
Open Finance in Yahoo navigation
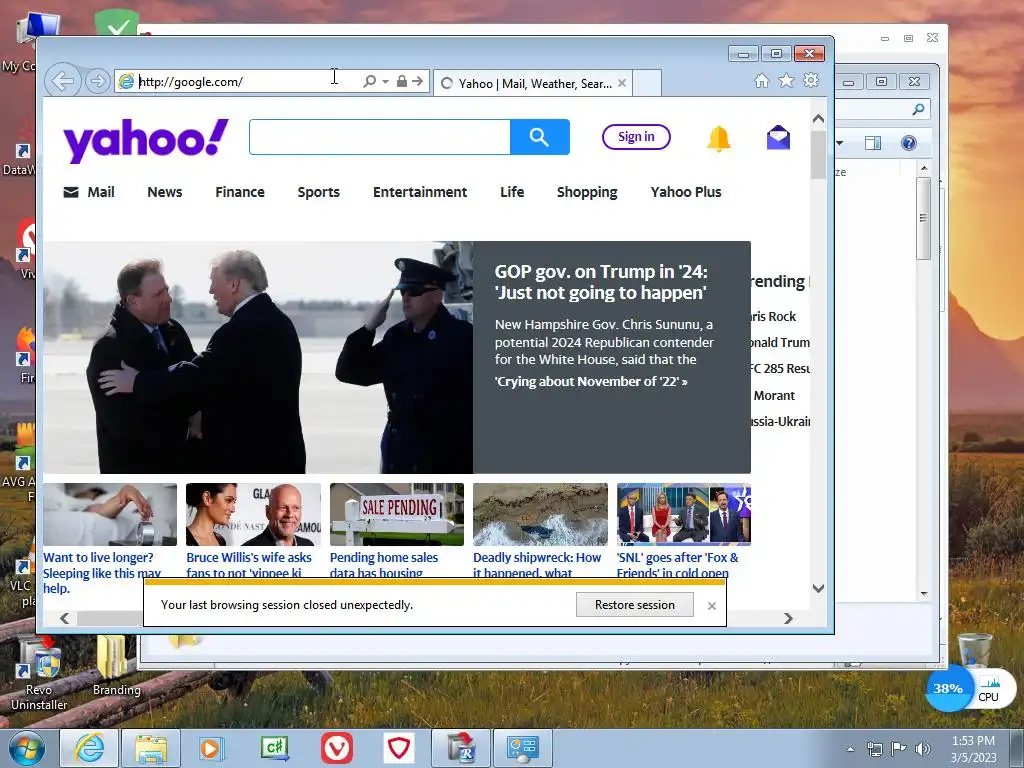[x=240, y=192]
